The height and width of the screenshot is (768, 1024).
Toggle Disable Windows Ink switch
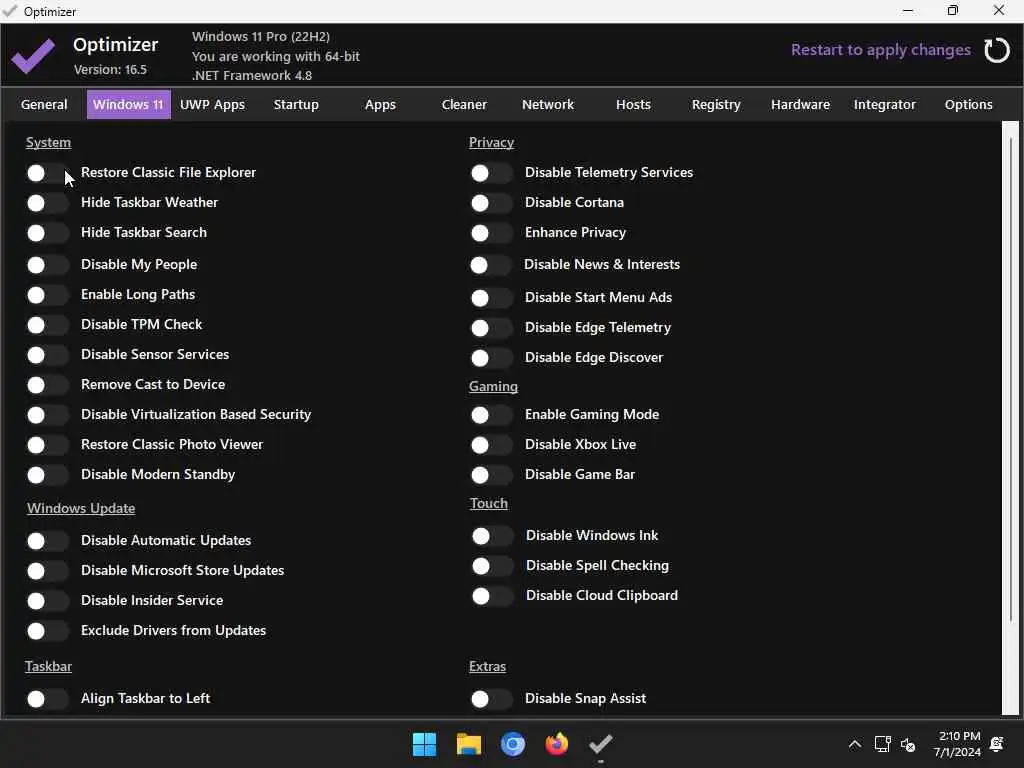coord(492,536)
